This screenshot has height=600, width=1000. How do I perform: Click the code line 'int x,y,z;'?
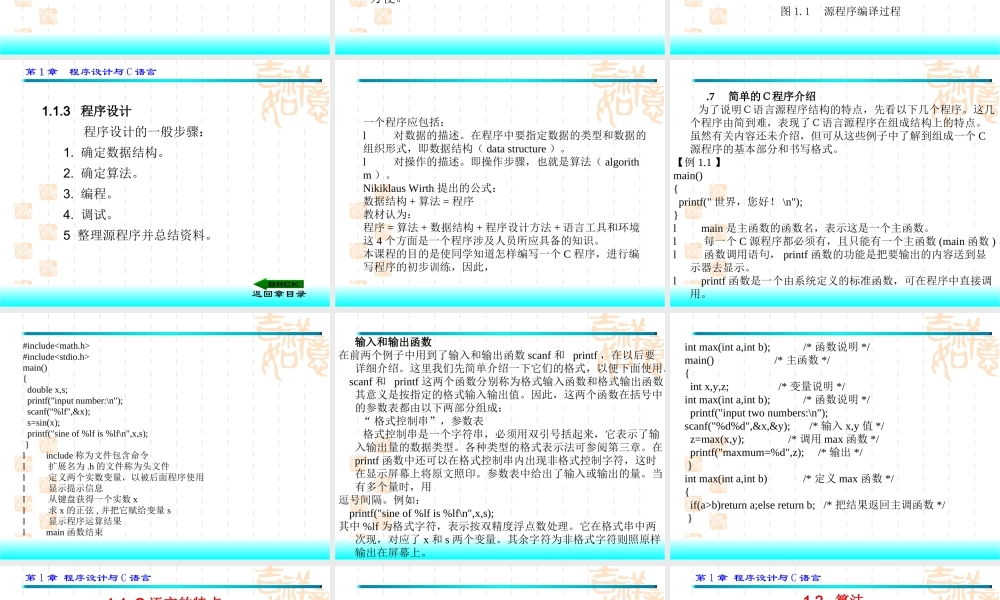point(709,386)
